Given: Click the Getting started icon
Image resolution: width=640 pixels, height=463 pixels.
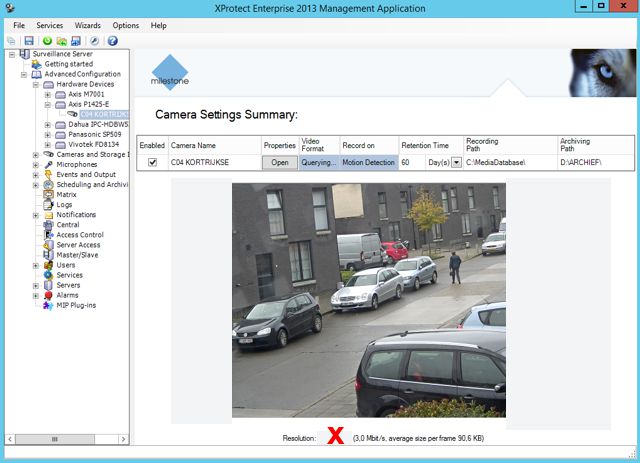Looking at the screenshot, I should pyautogui.click(x=37, y=64).
